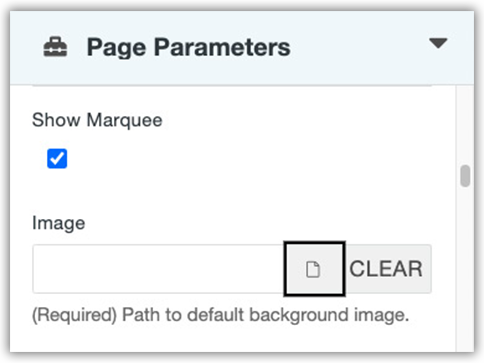Click the CLEAR button
484x363 pixels.
pyautogui.click(x=388, y=269)
